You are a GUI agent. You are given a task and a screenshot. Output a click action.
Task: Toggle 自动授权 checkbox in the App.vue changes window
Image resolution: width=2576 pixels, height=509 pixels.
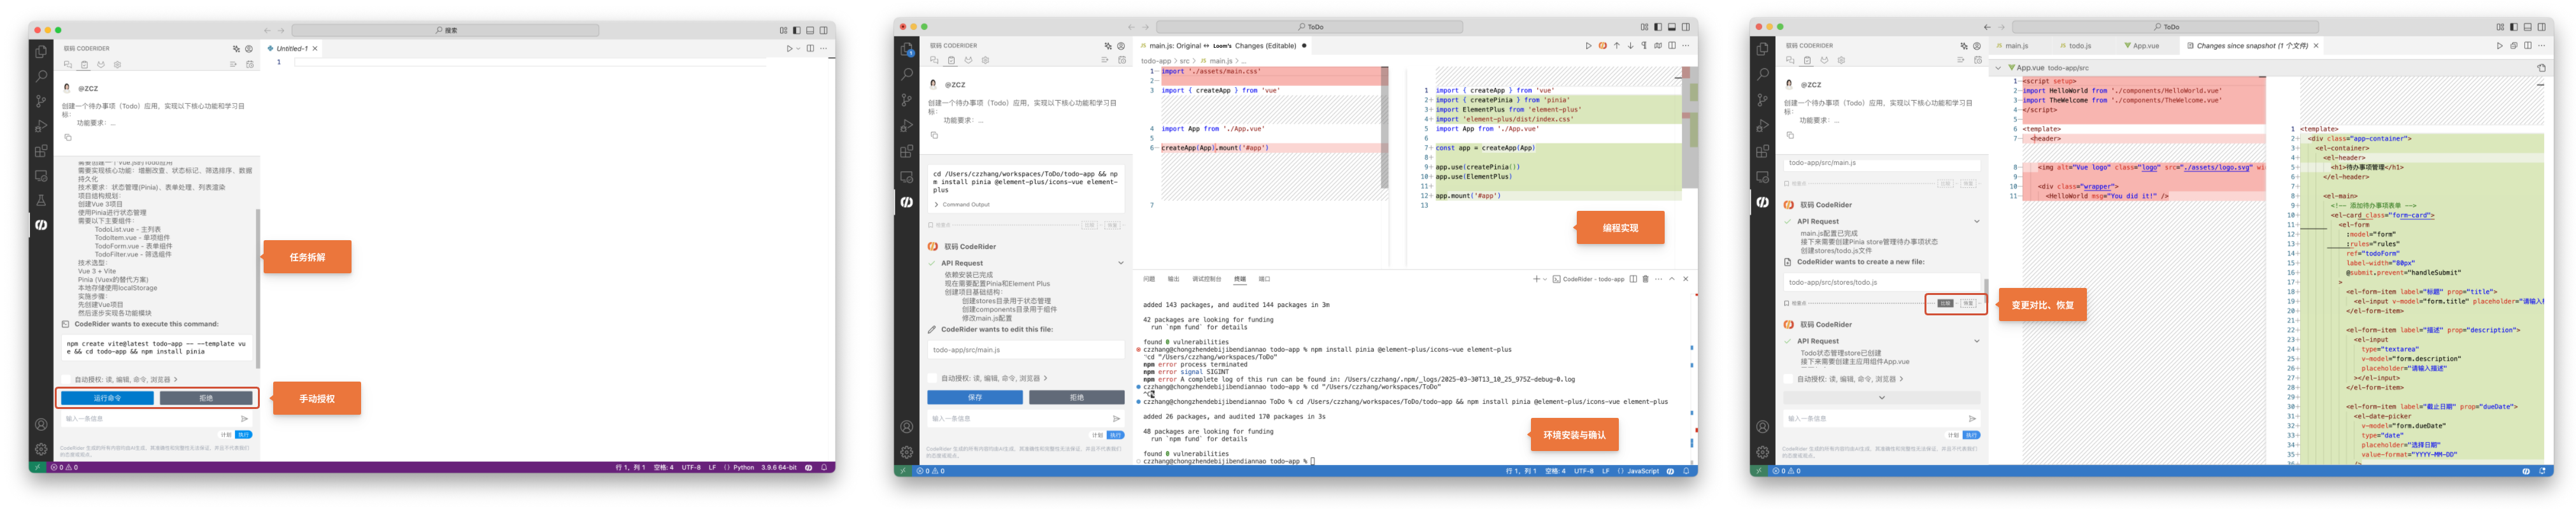coord(1788,379)
